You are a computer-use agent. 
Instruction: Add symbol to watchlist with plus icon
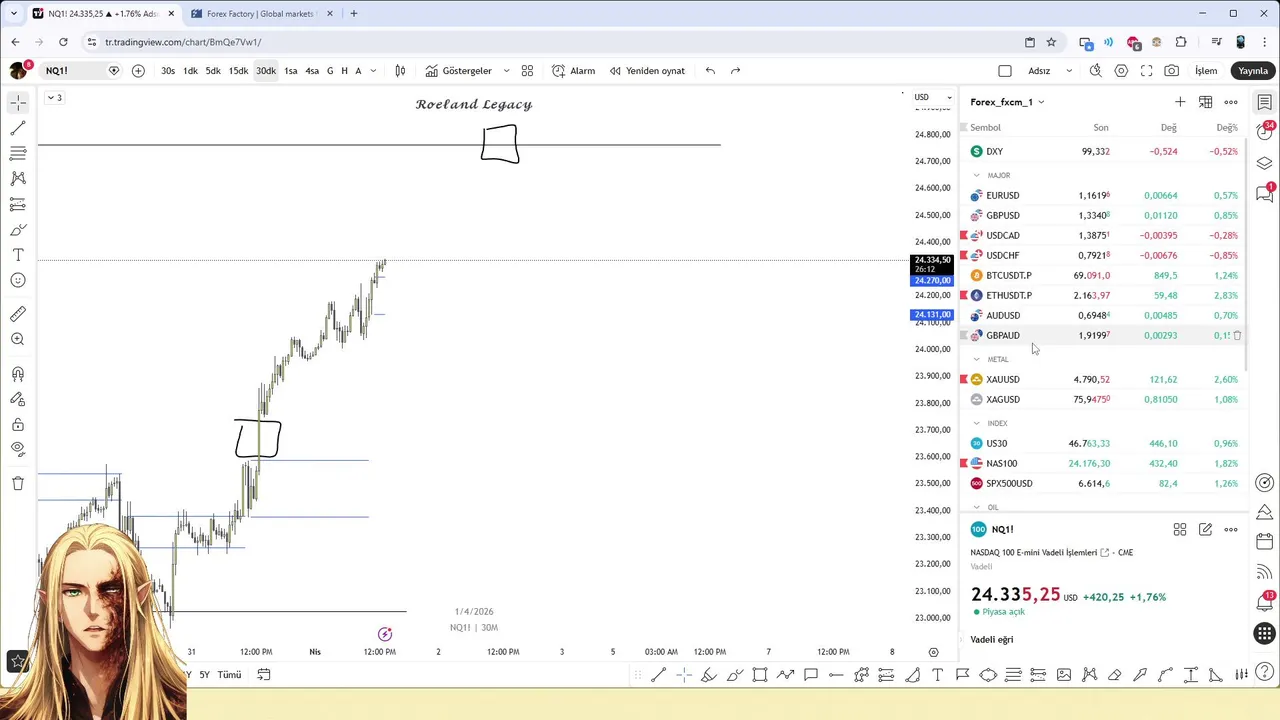(x=1180, y=102)
